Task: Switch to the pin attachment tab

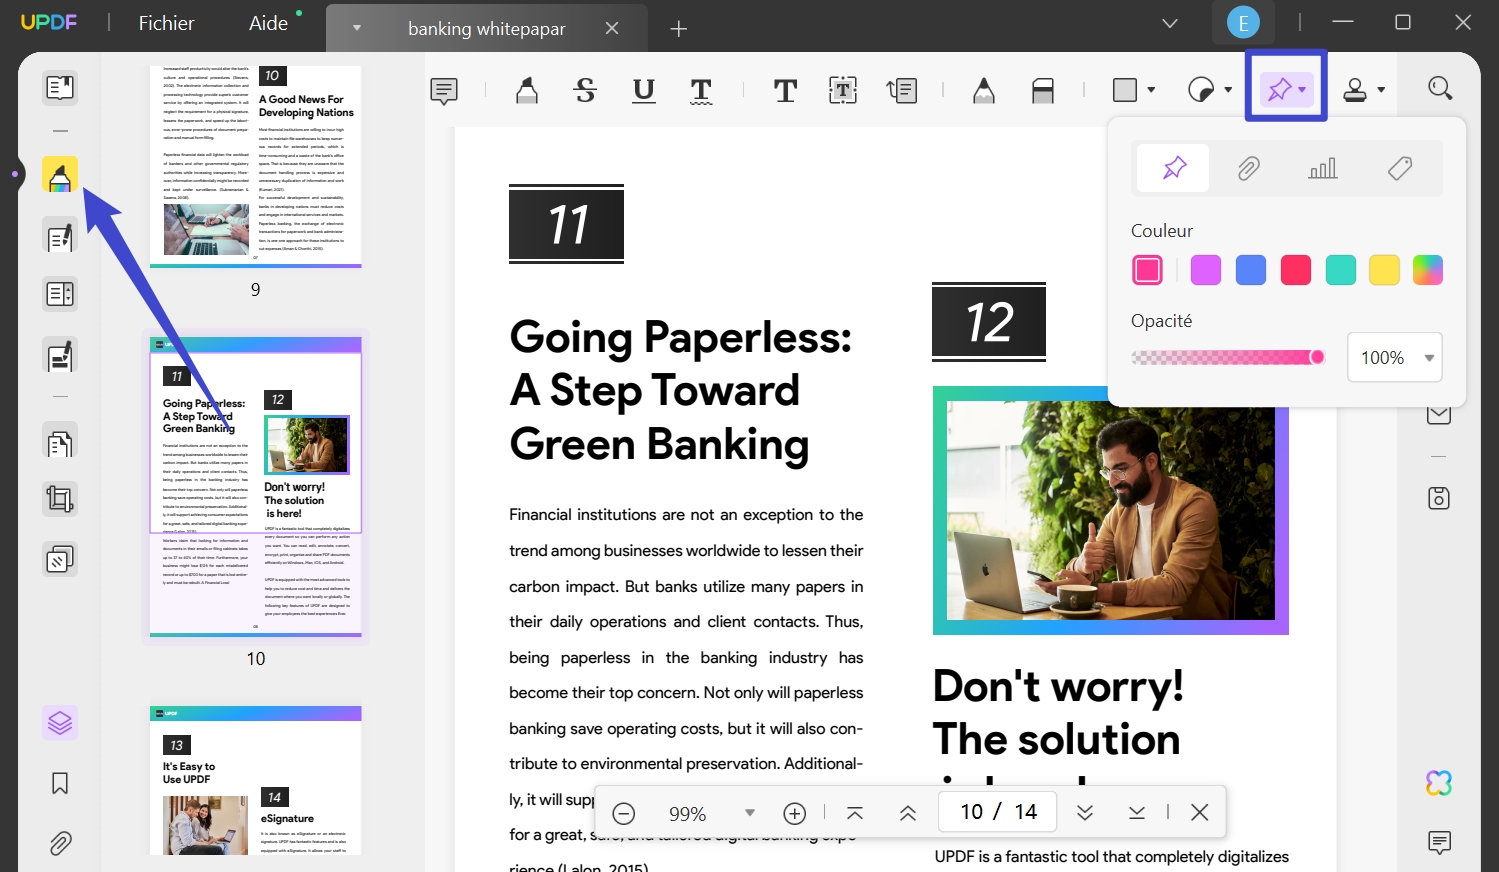Action: point(1172,168)
